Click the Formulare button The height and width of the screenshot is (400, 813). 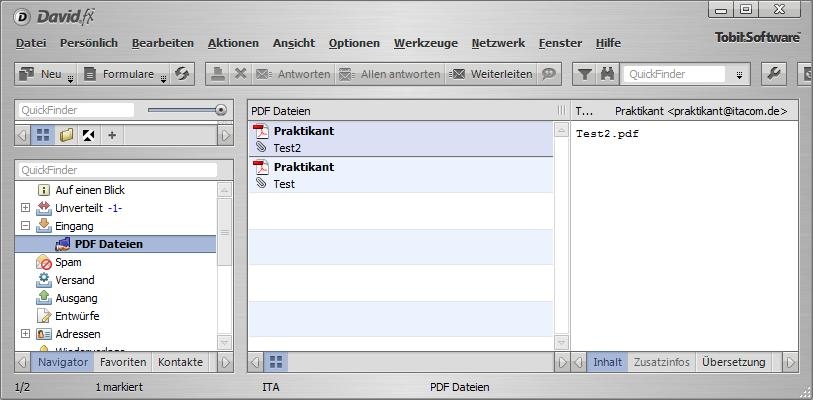122,74
